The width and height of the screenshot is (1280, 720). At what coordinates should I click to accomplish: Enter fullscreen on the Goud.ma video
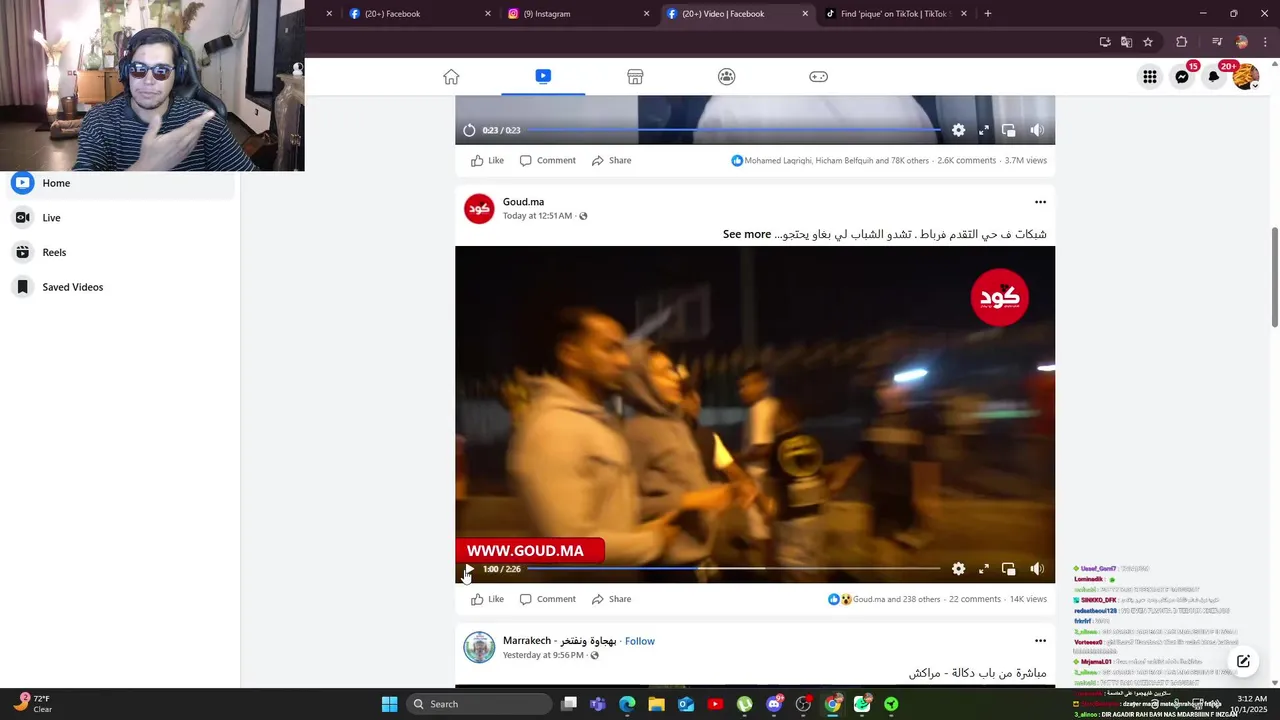coord(984,569)
